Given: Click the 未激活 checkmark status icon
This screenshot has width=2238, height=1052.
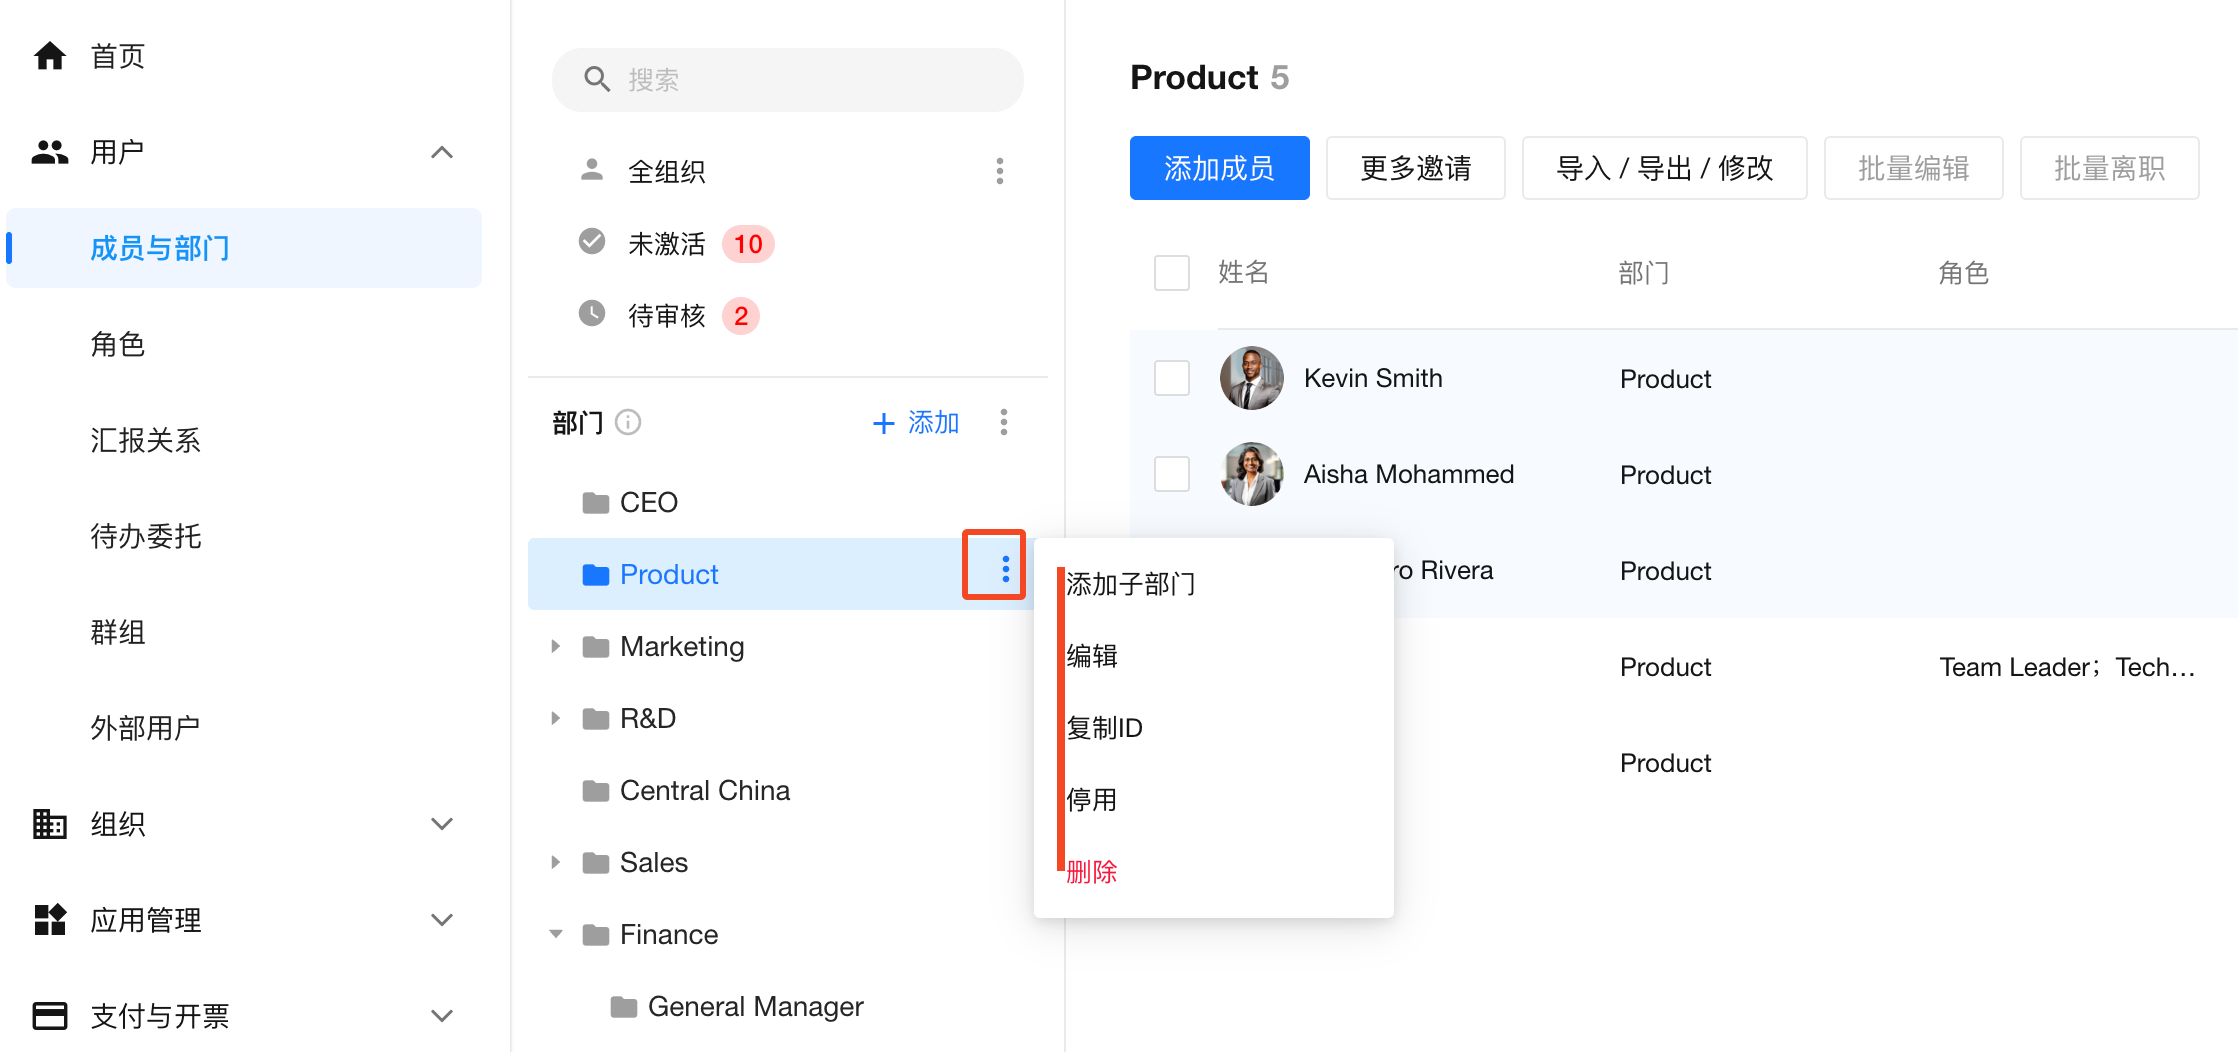Looking at the screenshot, I should (x=592, y=242).
